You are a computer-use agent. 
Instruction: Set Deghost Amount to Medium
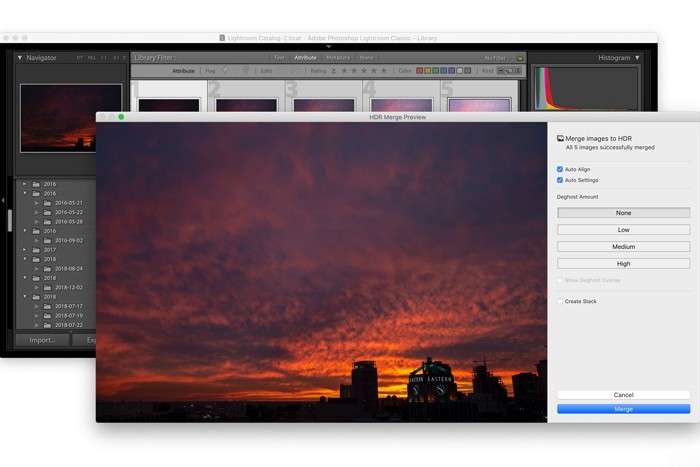[x=623, y=246]
